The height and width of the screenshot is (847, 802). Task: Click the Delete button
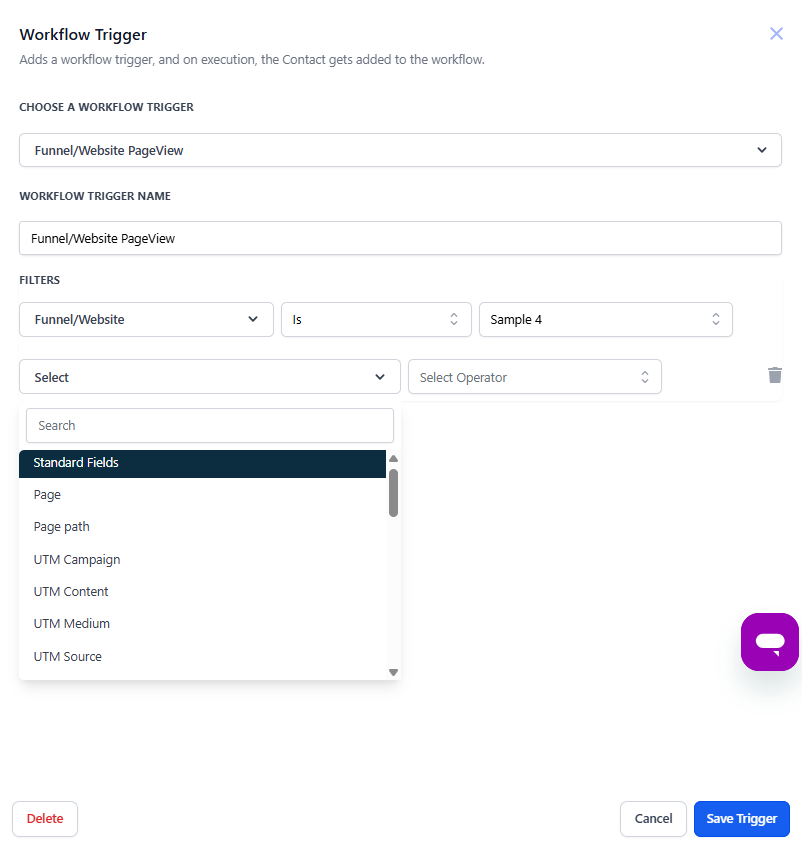pyautogui.click(x=44, y=818)
